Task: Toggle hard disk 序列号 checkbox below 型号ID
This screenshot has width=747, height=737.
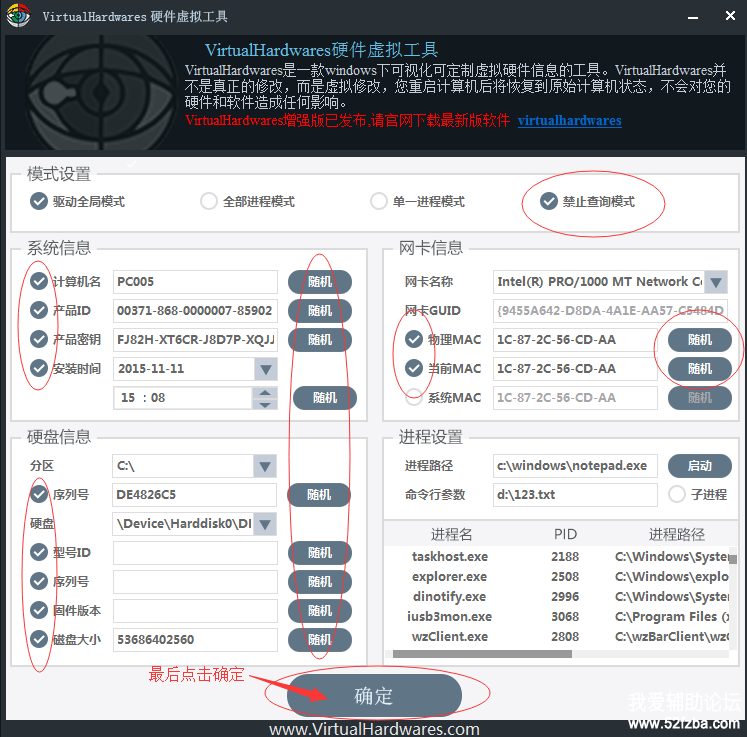Action: (x=39, y=582)
